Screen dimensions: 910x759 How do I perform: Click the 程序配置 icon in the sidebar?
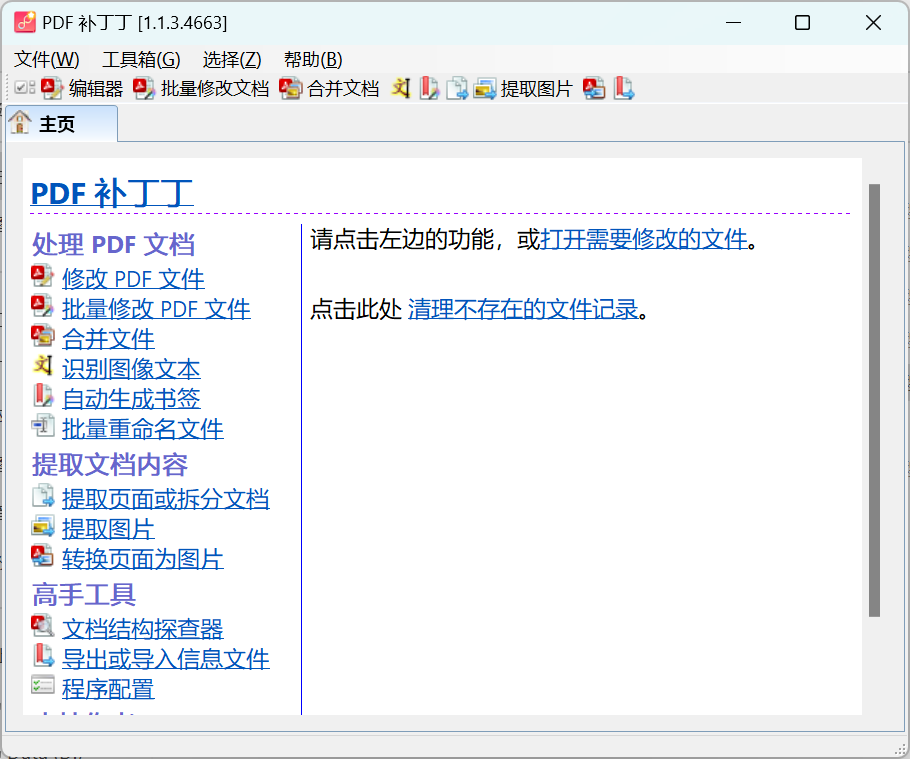[x=43, y=686]
